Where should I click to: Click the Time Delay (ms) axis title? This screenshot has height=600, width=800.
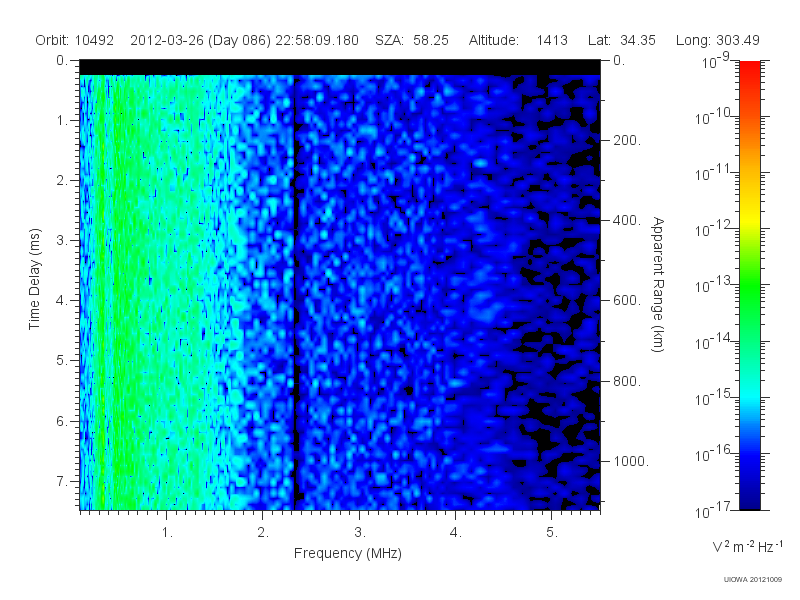[x=34, y=279]
